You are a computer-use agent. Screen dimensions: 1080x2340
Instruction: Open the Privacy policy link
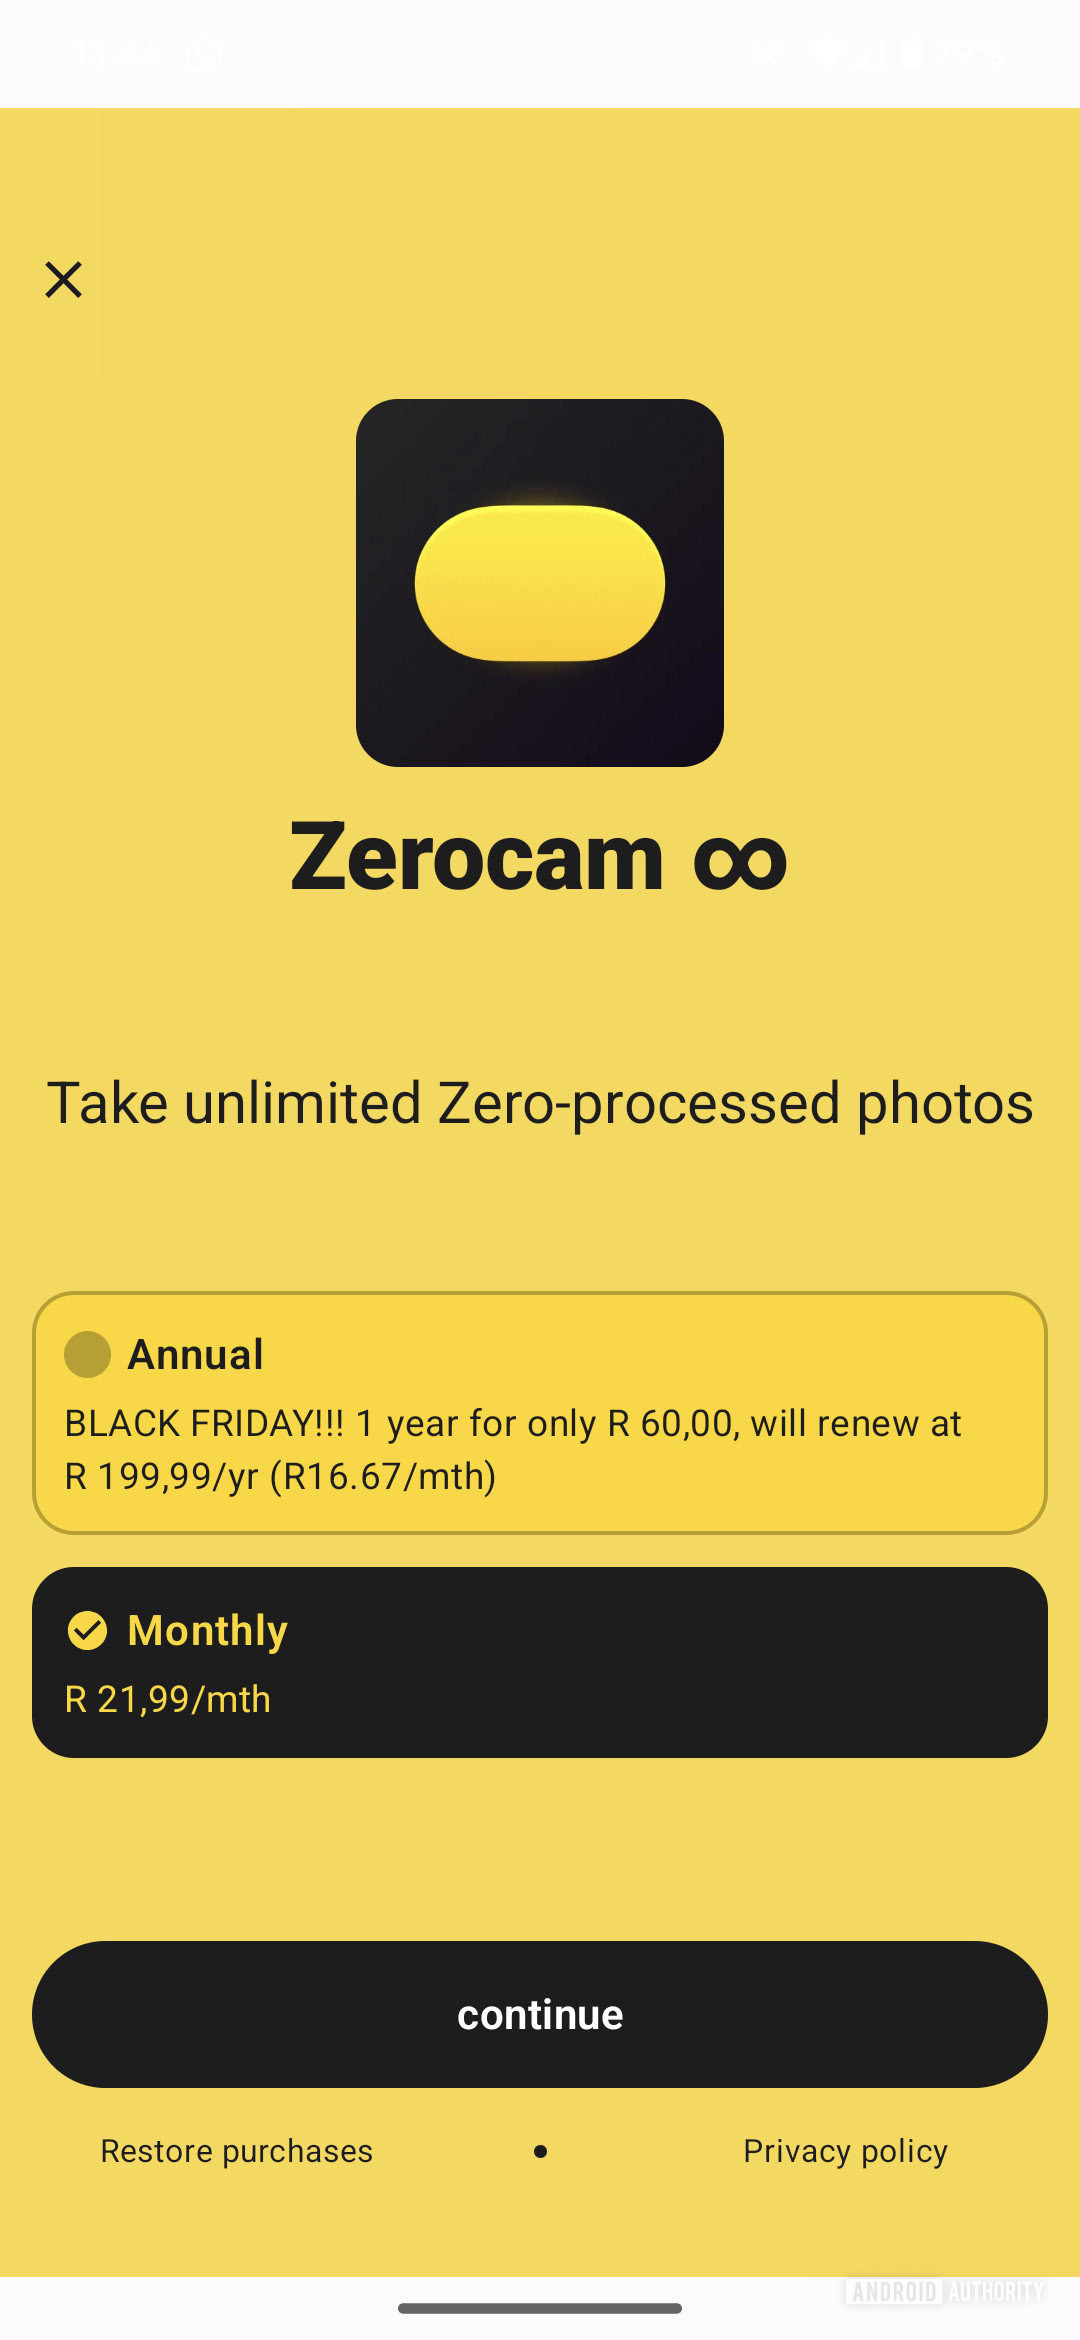click(845, 2151)
